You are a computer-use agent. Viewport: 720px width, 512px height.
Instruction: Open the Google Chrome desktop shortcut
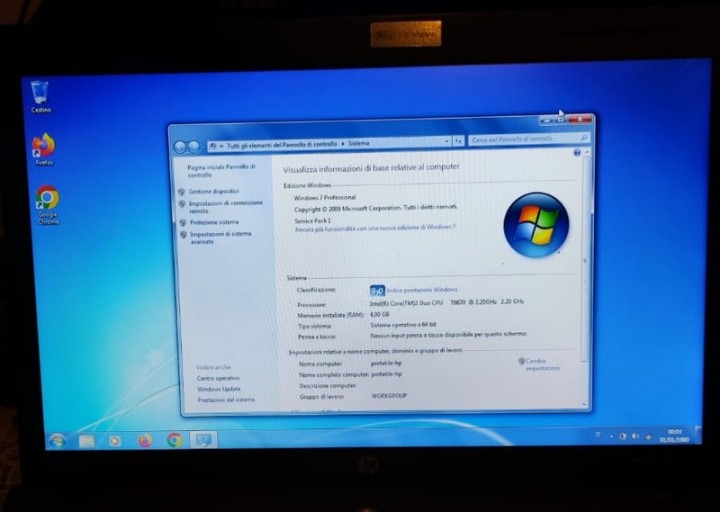click(47, 204)
